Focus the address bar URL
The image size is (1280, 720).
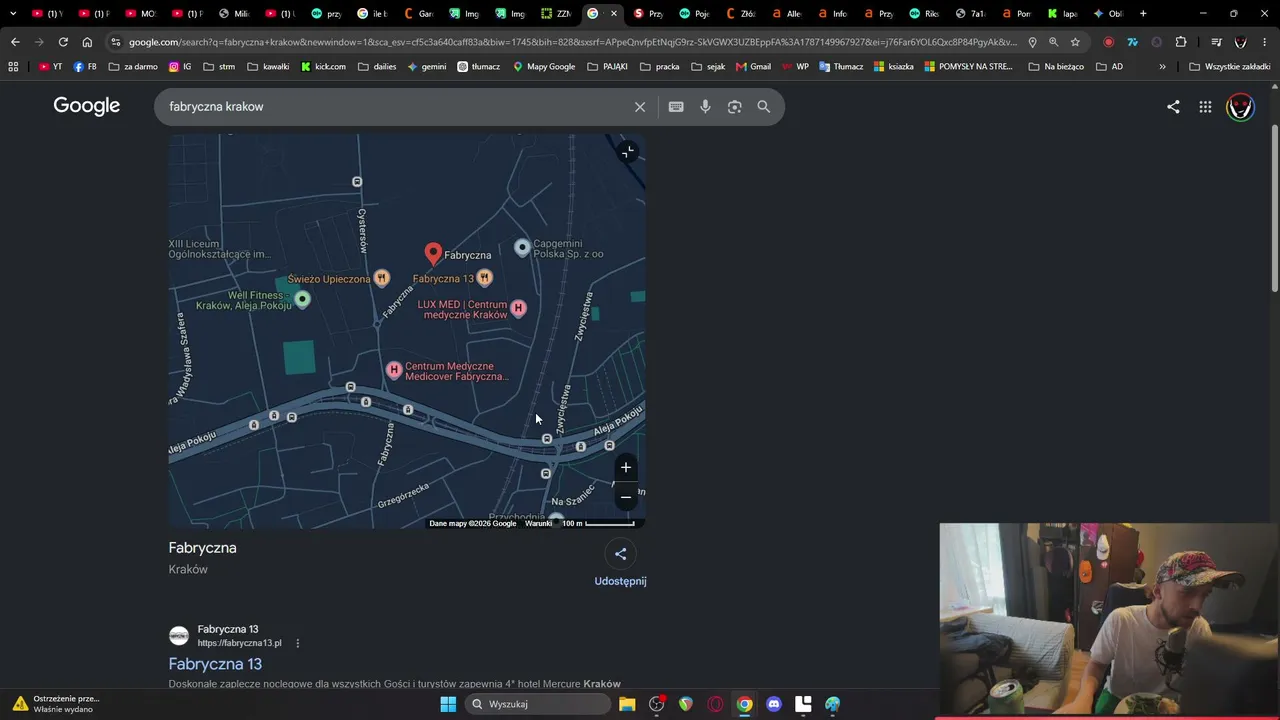572,42
